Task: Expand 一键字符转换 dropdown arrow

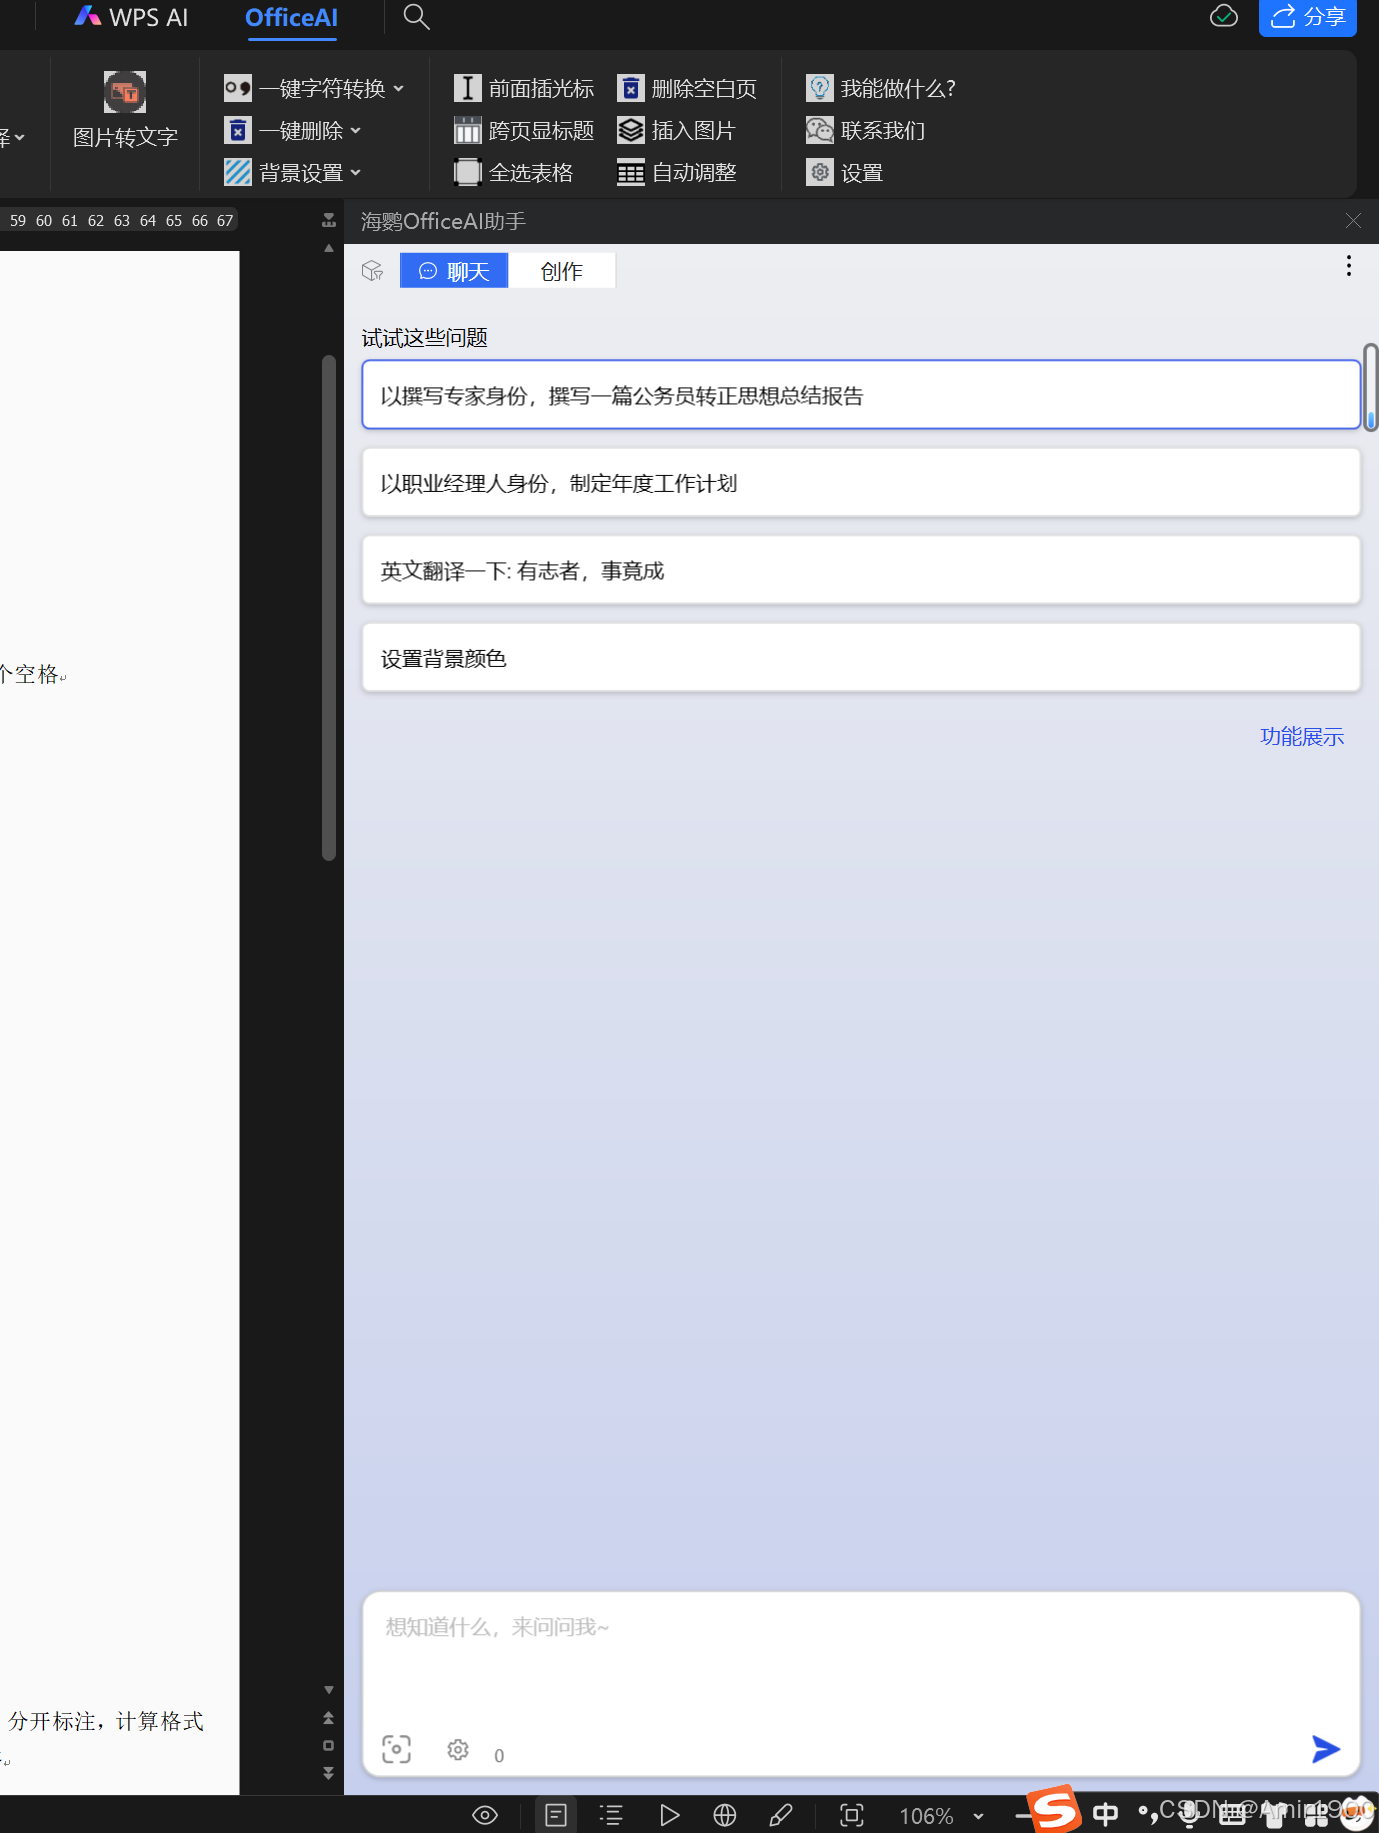Action: (x=399, y=88)
